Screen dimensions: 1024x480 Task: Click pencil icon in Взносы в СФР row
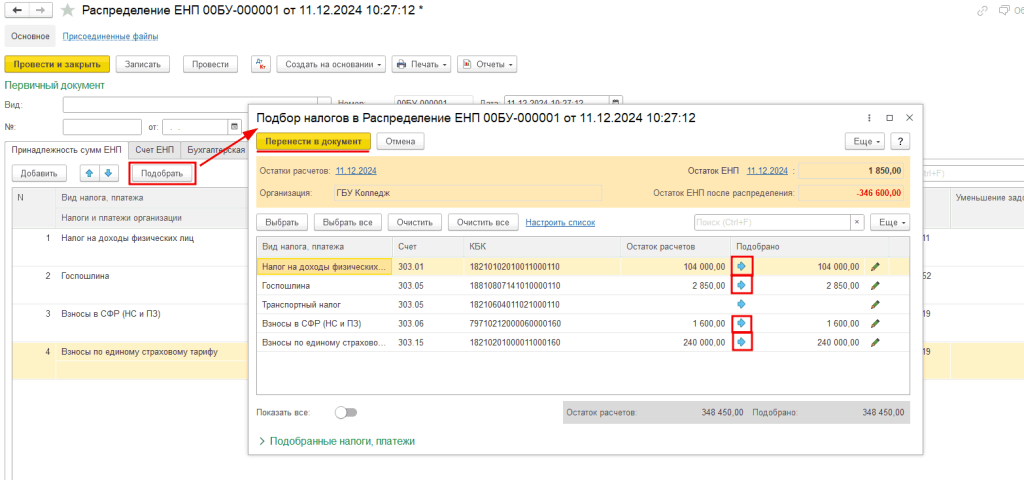click(x=876, y=323)
